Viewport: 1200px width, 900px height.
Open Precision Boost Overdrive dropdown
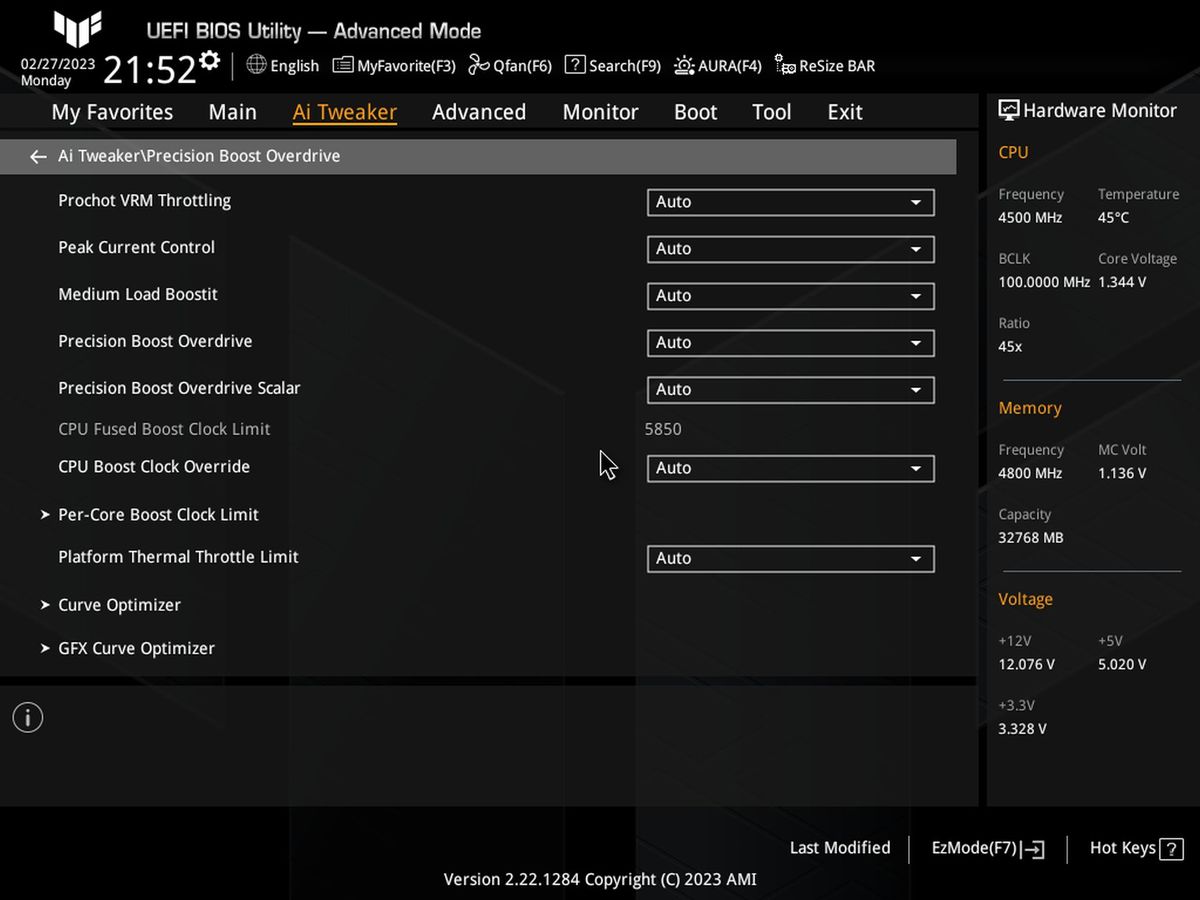[790, 343]
